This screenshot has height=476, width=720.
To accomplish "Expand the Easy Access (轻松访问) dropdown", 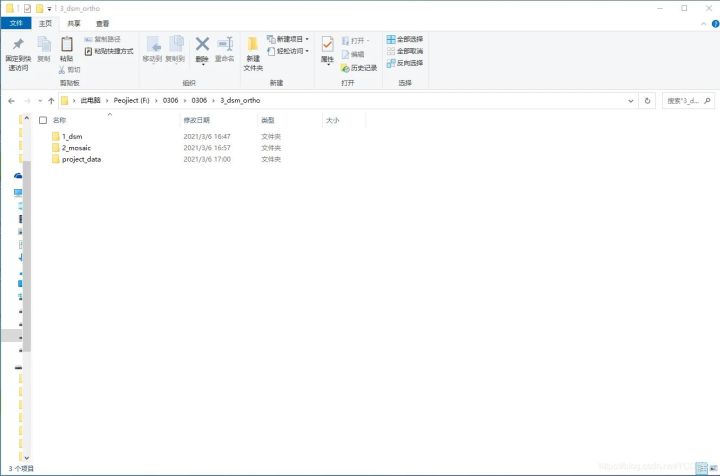I will [290, 51].
